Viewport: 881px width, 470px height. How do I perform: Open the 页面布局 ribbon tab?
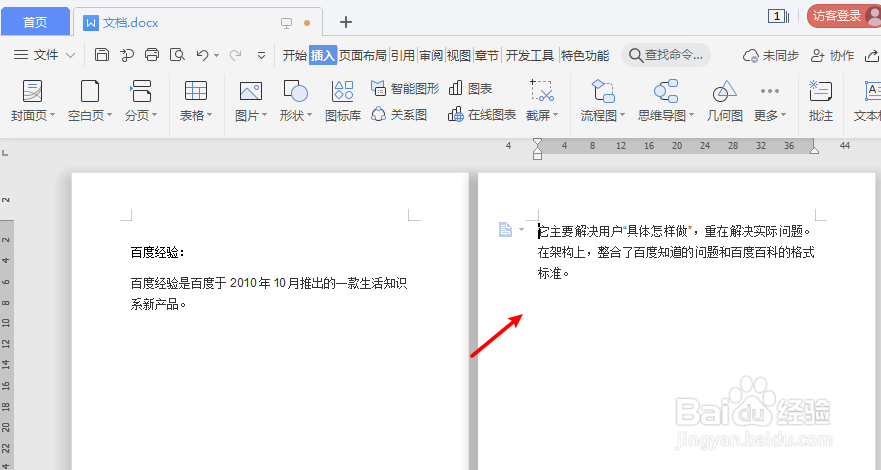(x=363, y=55)
